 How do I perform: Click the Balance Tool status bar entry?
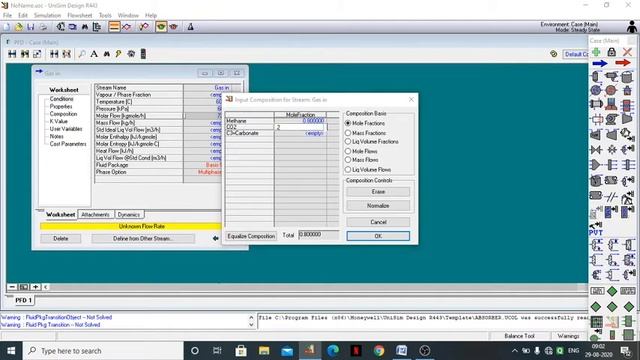click(519, 336)
